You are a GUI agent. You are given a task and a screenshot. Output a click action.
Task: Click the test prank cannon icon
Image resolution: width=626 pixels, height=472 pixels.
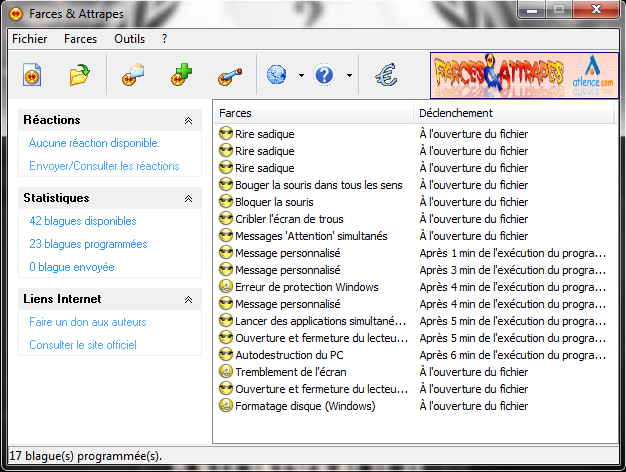230,76
